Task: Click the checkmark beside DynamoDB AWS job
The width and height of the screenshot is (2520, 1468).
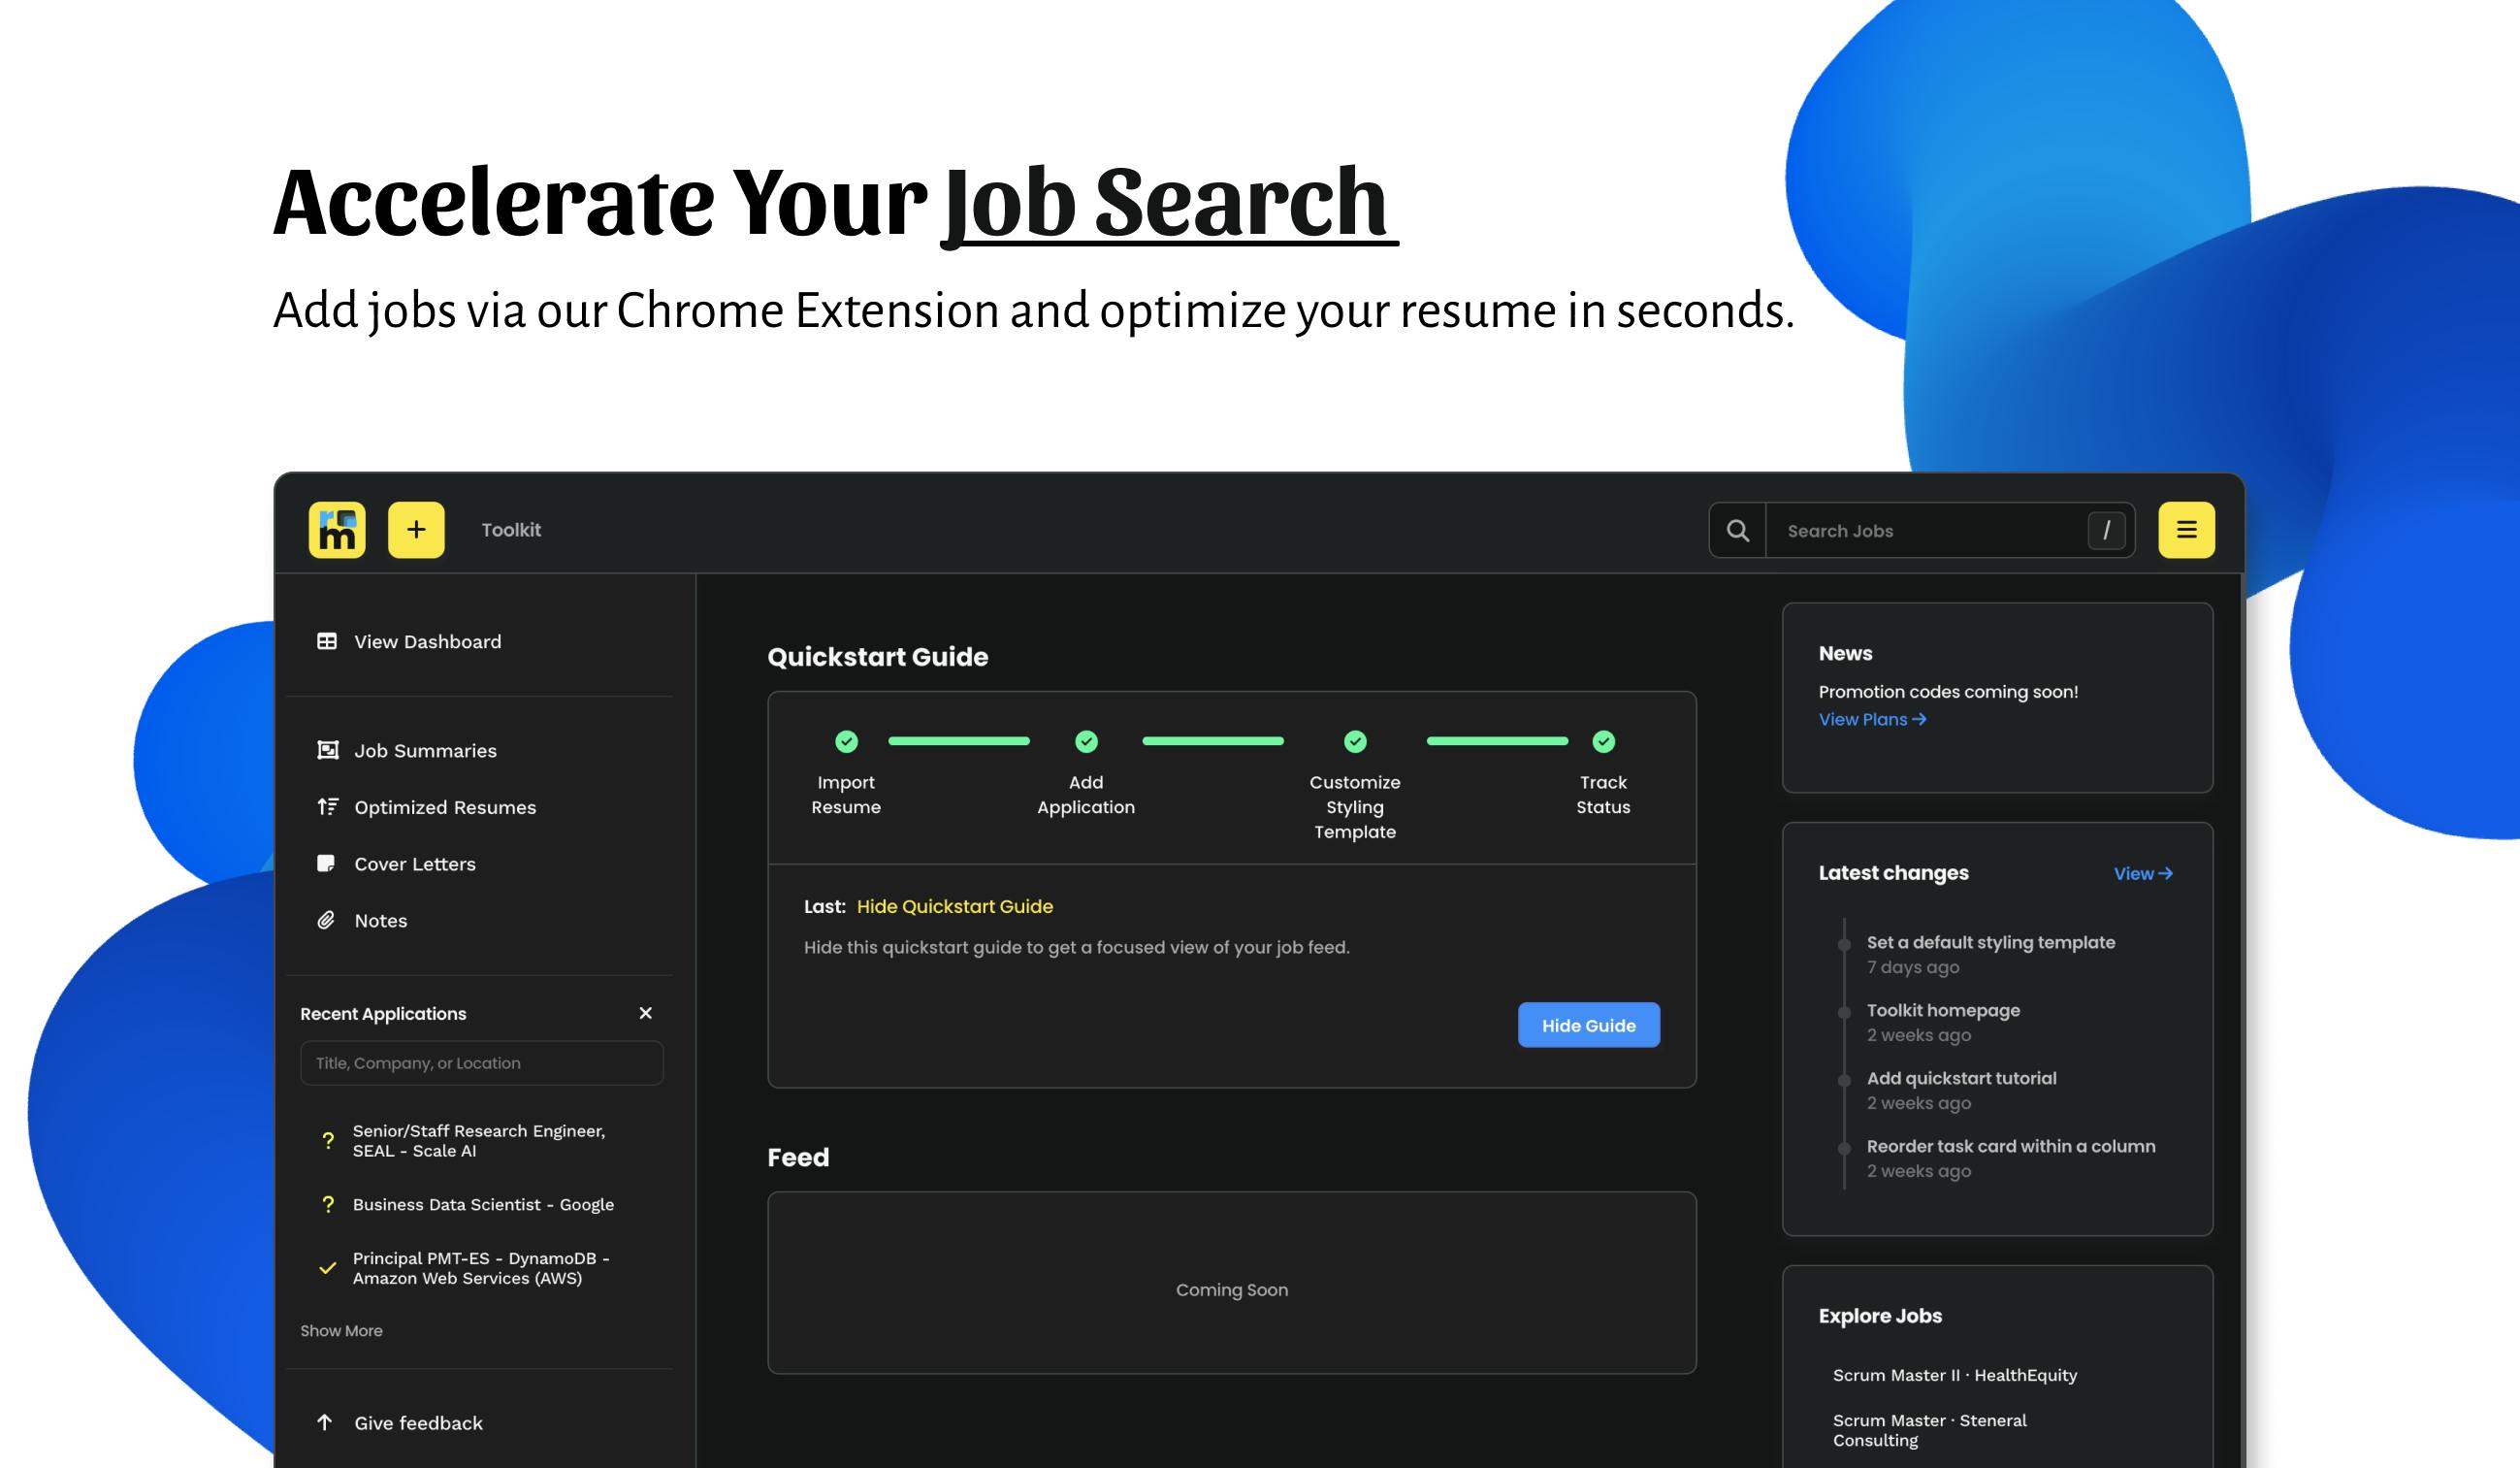Action: (327, 1268)
